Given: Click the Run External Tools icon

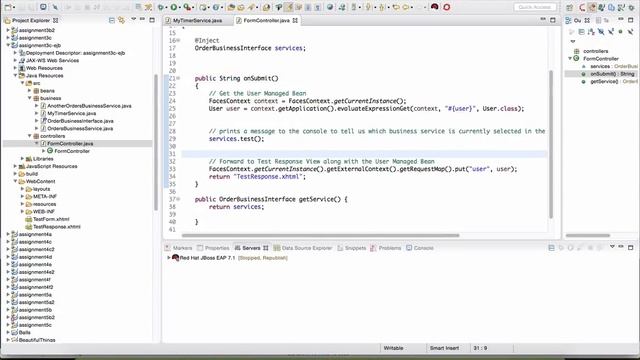Looking at the screenshot, I should (x=187, y=7).
